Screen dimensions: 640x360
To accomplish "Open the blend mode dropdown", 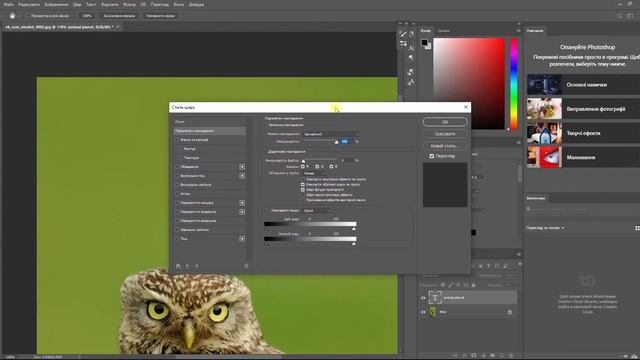I will tap(331, 134).
